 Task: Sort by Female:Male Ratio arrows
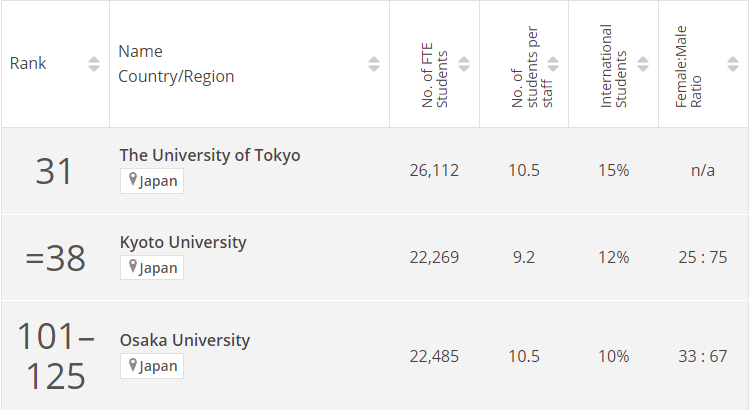point(731,64)
